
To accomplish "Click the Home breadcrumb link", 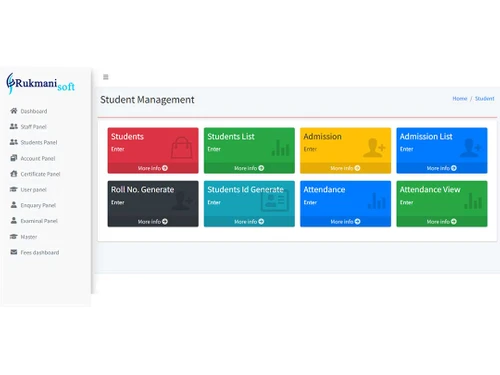I will tap(460, 99).
